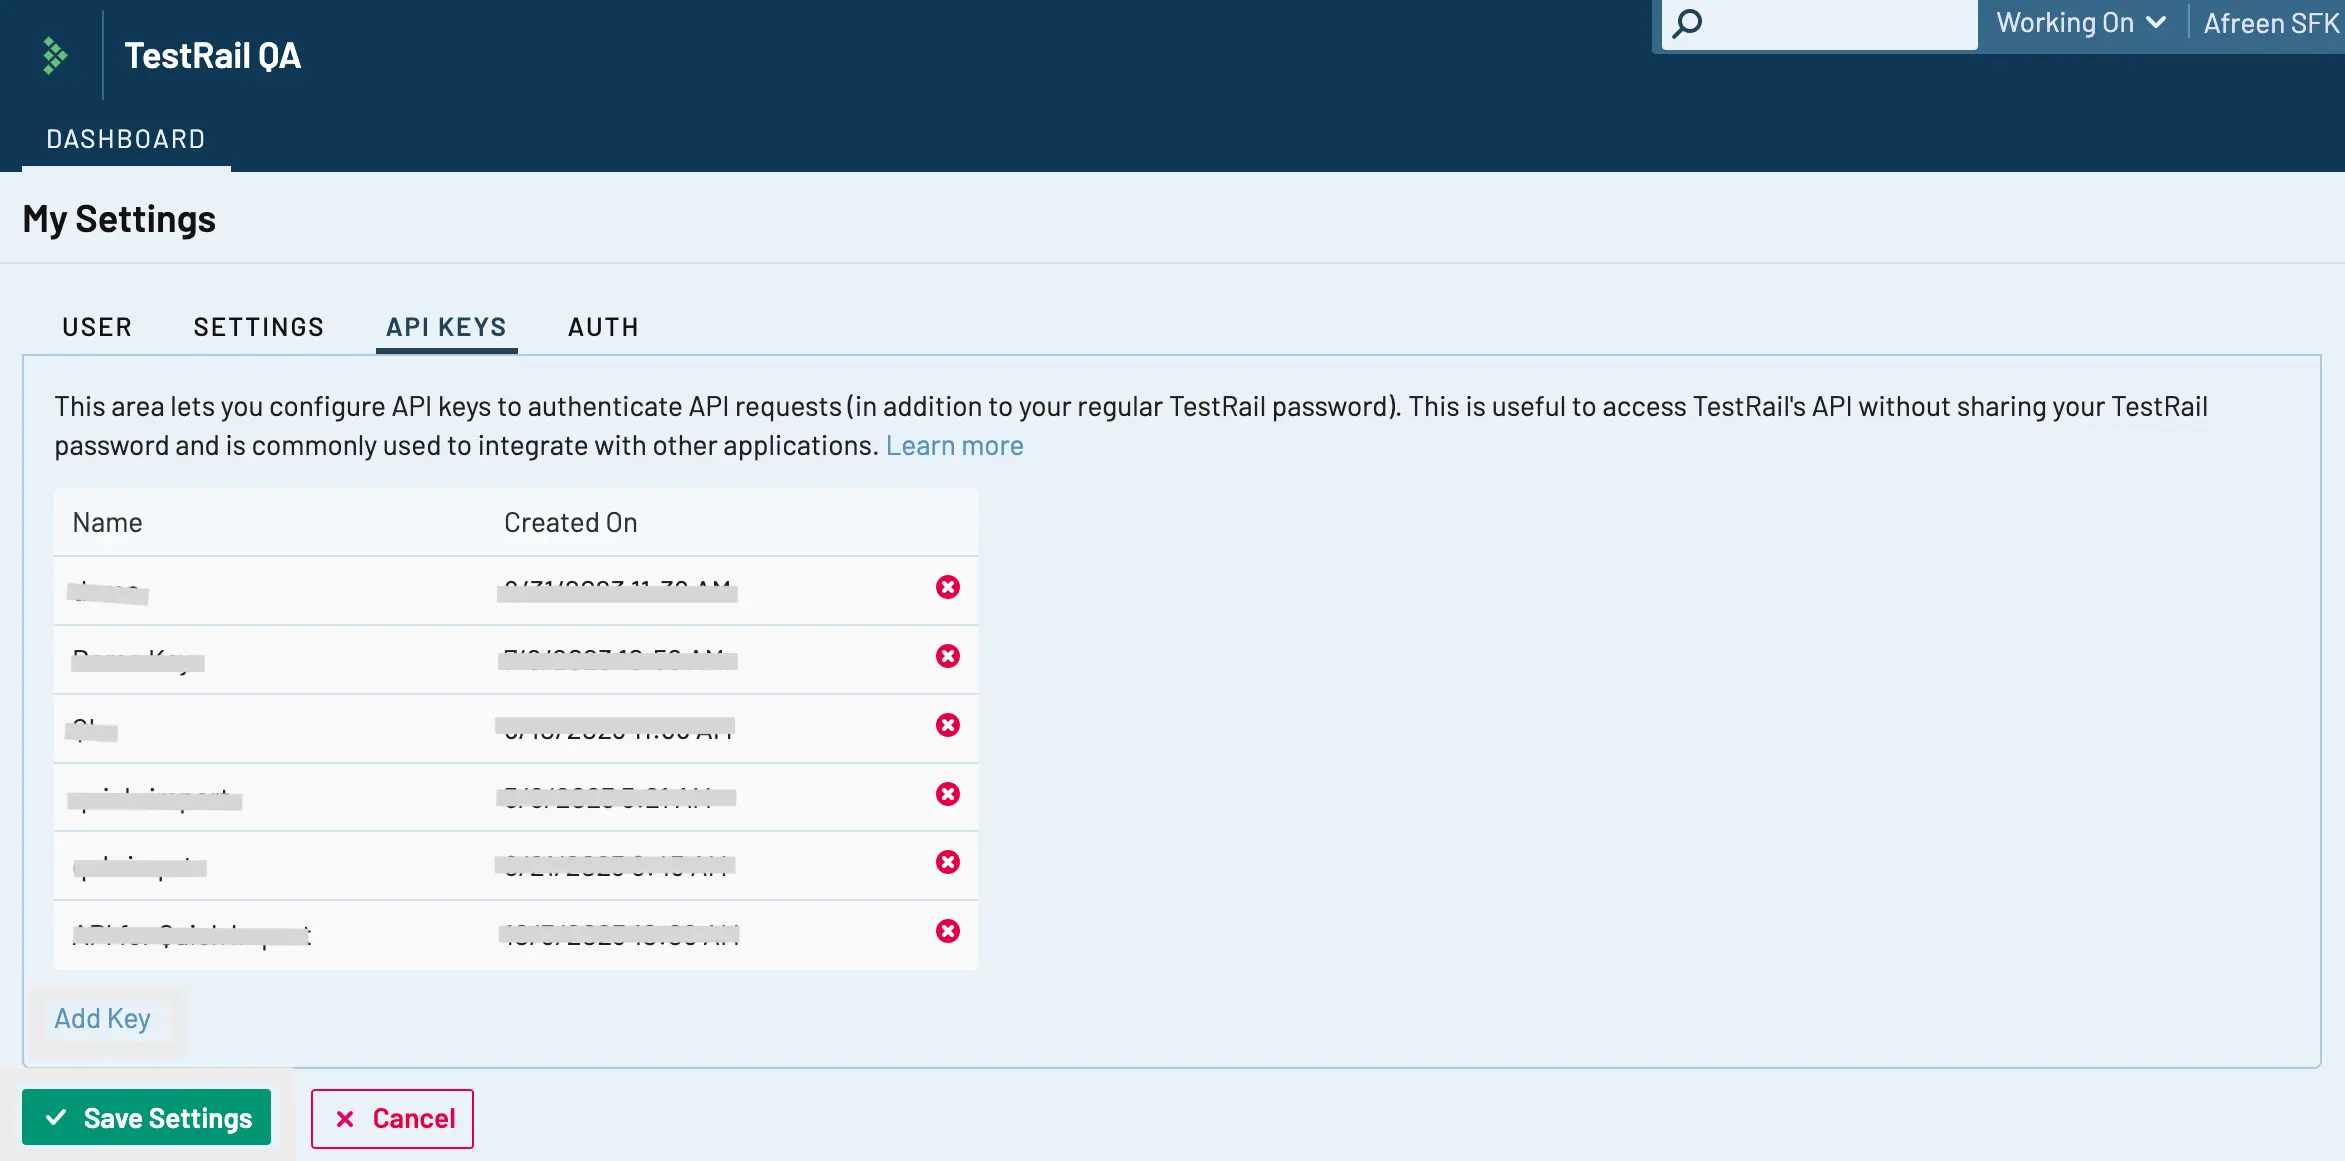Screen dimensions: 2345x1161
Task: Delete the second API key row
Action: [x=947, y=656]
